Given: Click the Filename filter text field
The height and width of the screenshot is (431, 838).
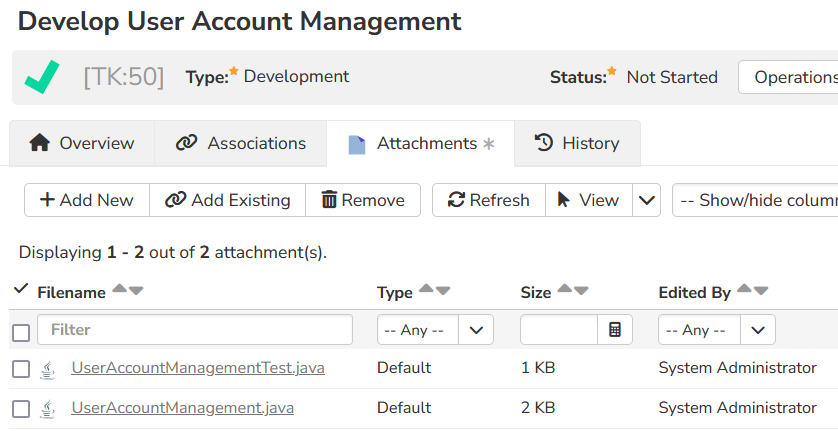Looking at the screenshot, I should [x=195, y=330].
